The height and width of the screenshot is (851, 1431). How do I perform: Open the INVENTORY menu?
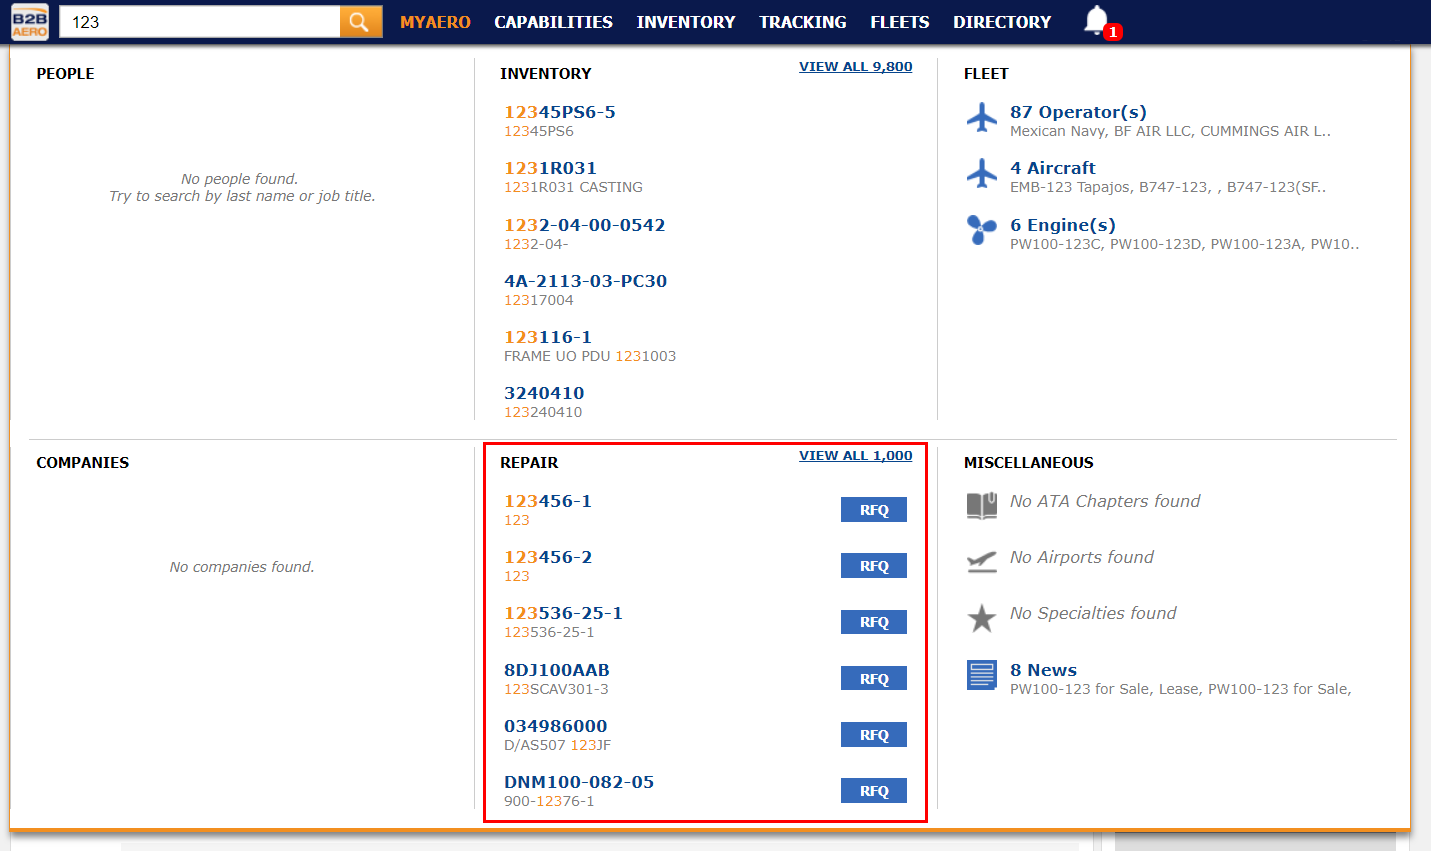click(686, 22)
